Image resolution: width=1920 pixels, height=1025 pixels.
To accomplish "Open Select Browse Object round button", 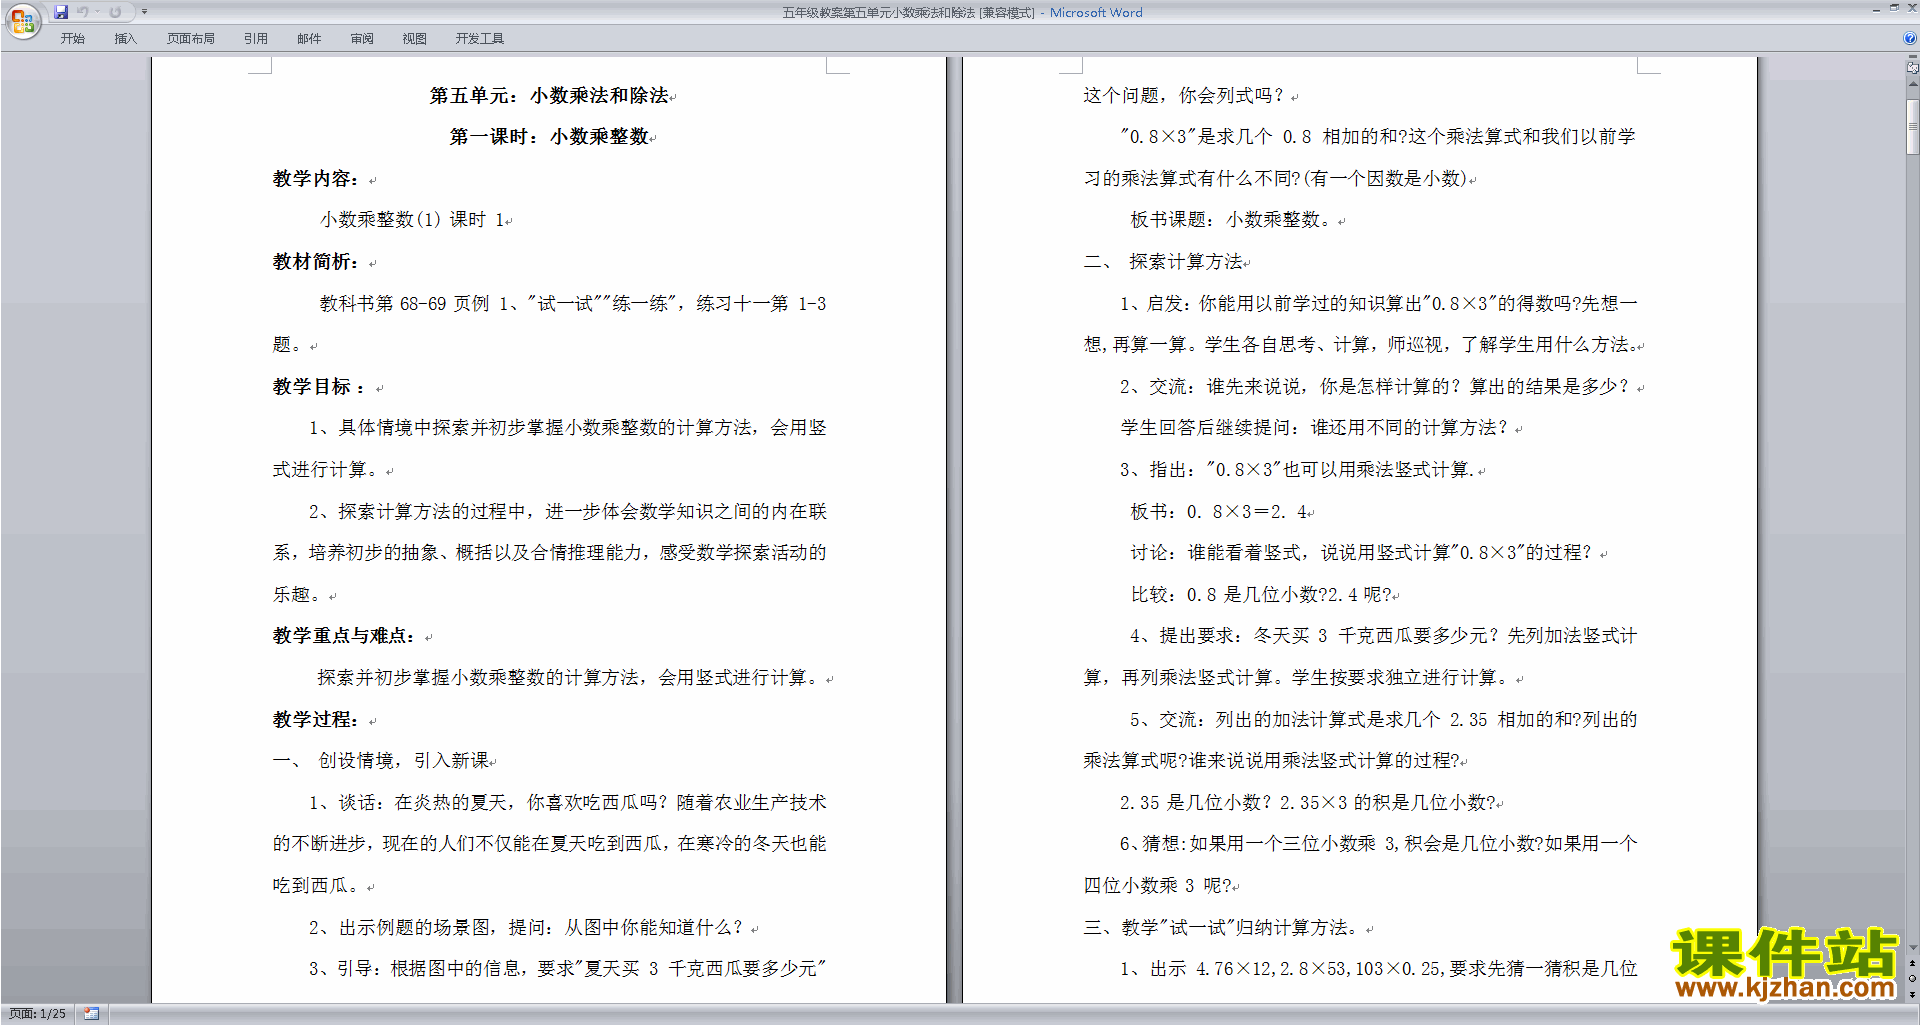I will pyautogui.click(x=1912, y=978).
